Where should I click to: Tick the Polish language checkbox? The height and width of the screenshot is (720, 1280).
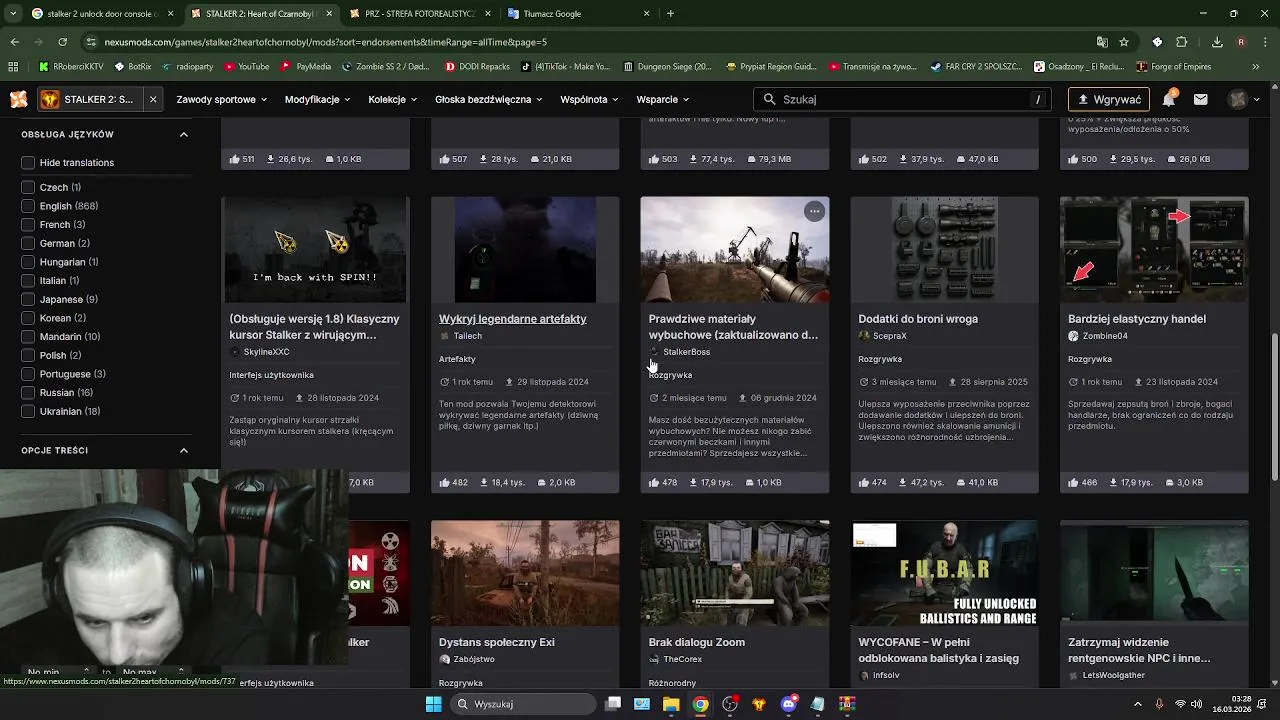(x=28, y=355)
